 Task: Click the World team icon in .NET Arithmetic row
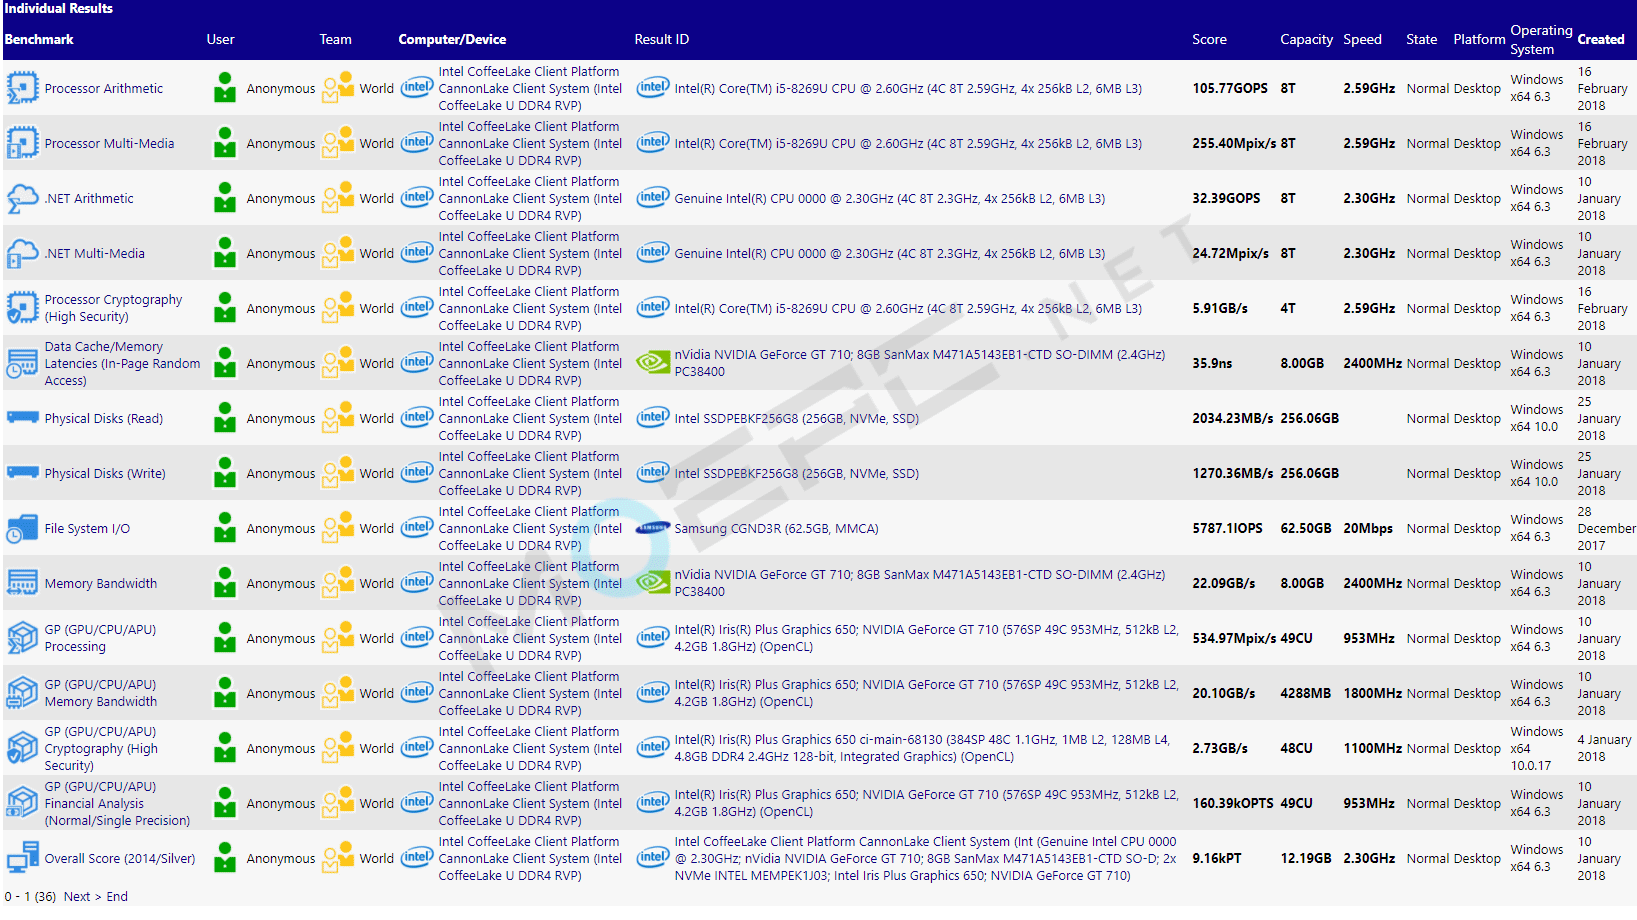tap(338, 197)
